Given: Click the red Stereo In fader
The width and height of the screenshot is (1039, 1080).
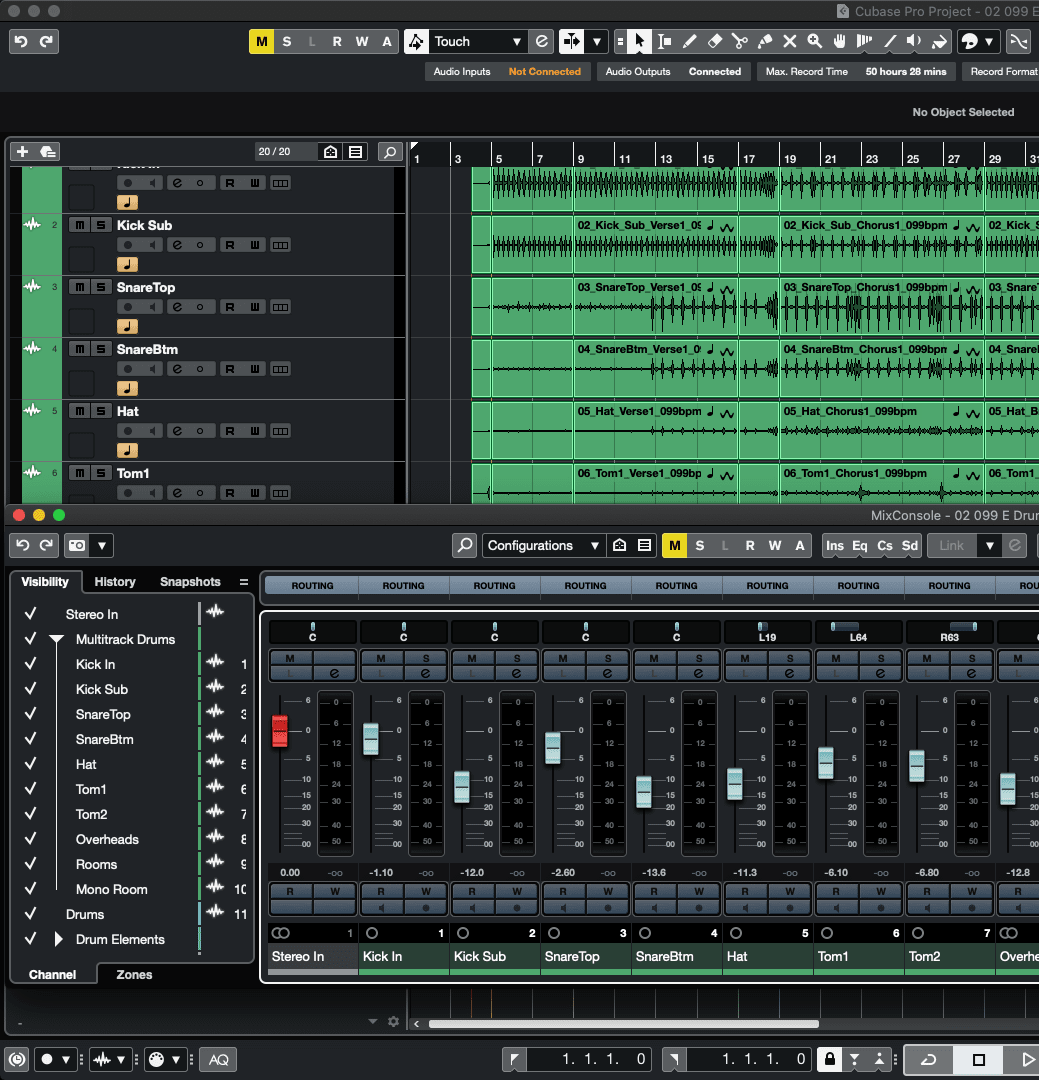Looking at the screenshot, I should pyautogui.click(x=280, y=730).
